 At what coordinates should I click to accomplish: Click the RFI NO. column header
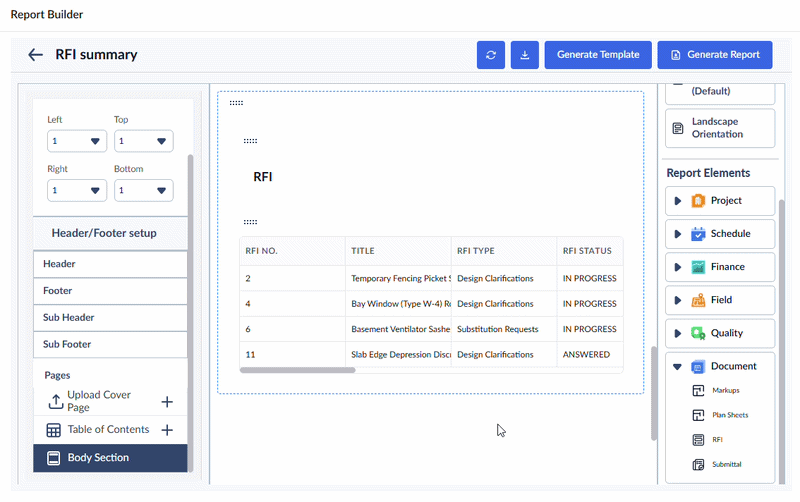click(292, 251)
